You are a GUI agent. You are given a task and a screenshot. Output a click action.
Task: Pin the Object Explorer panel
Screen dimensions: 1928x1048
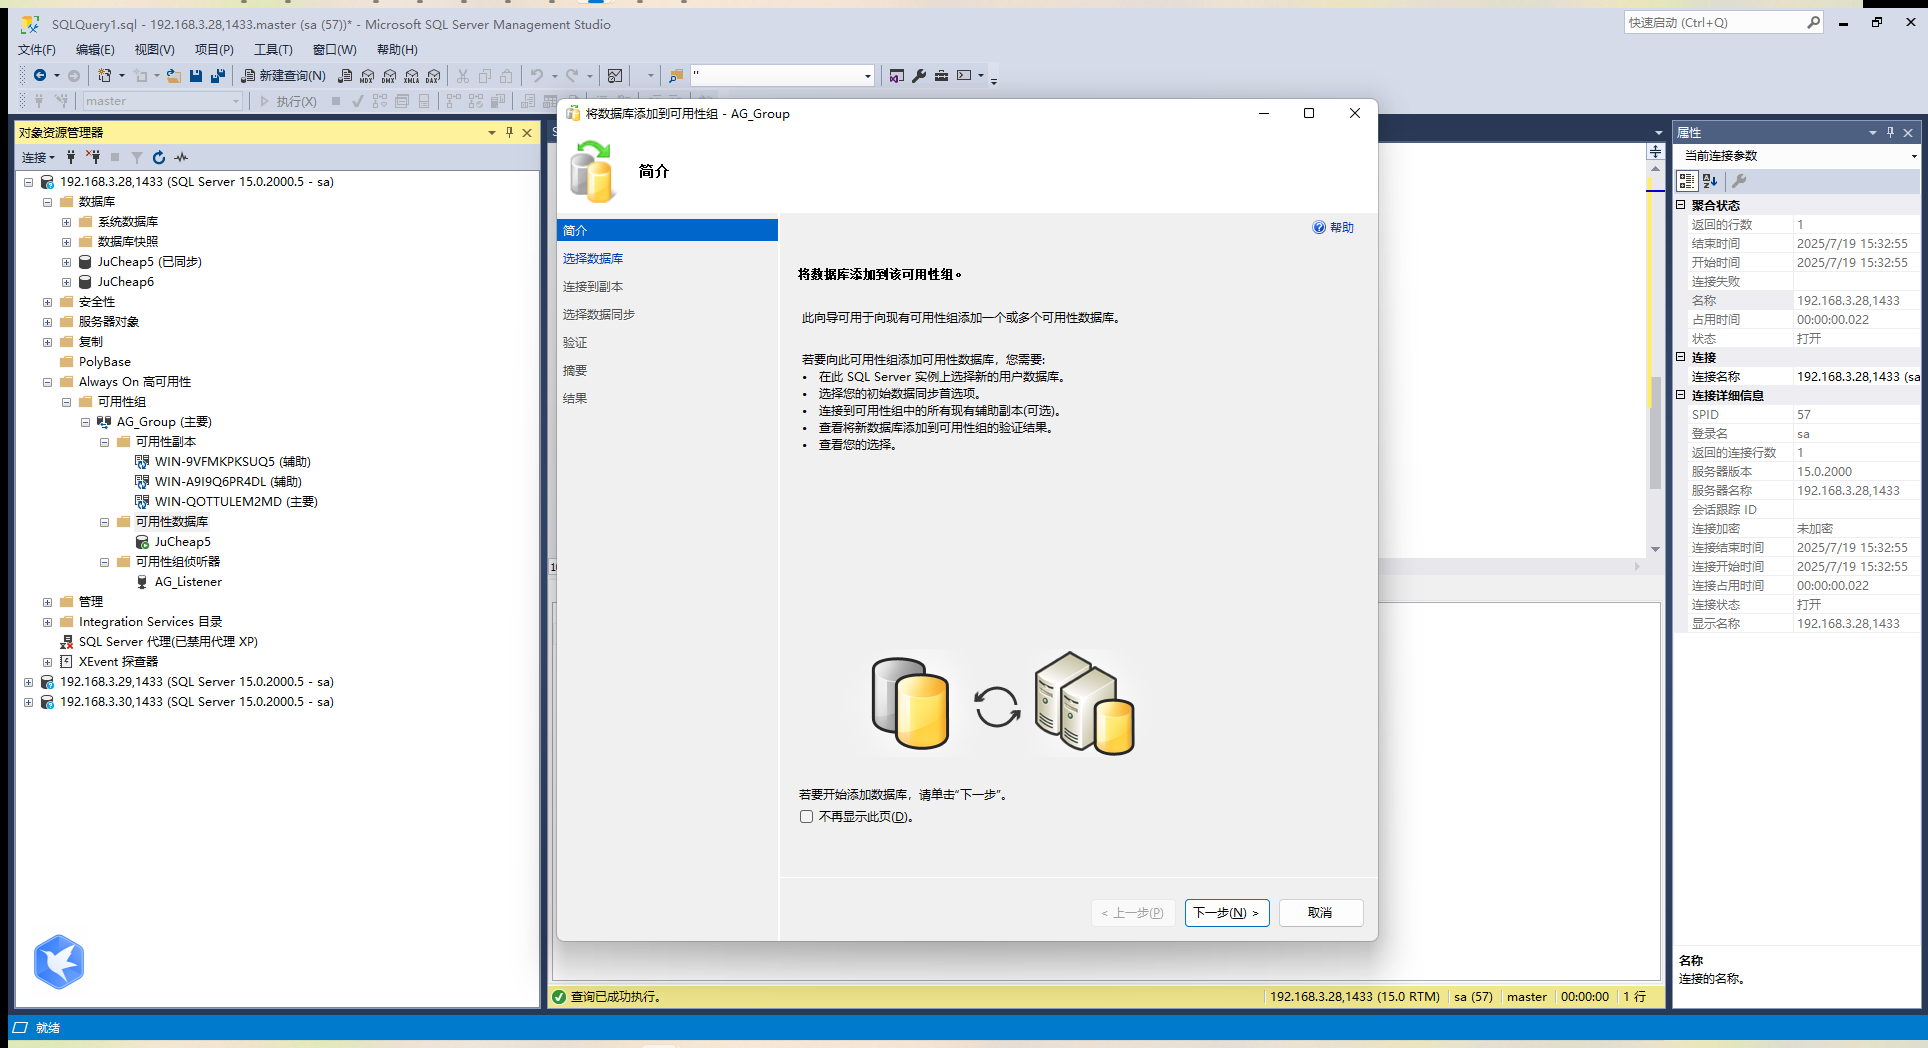[x=509, y=132]
